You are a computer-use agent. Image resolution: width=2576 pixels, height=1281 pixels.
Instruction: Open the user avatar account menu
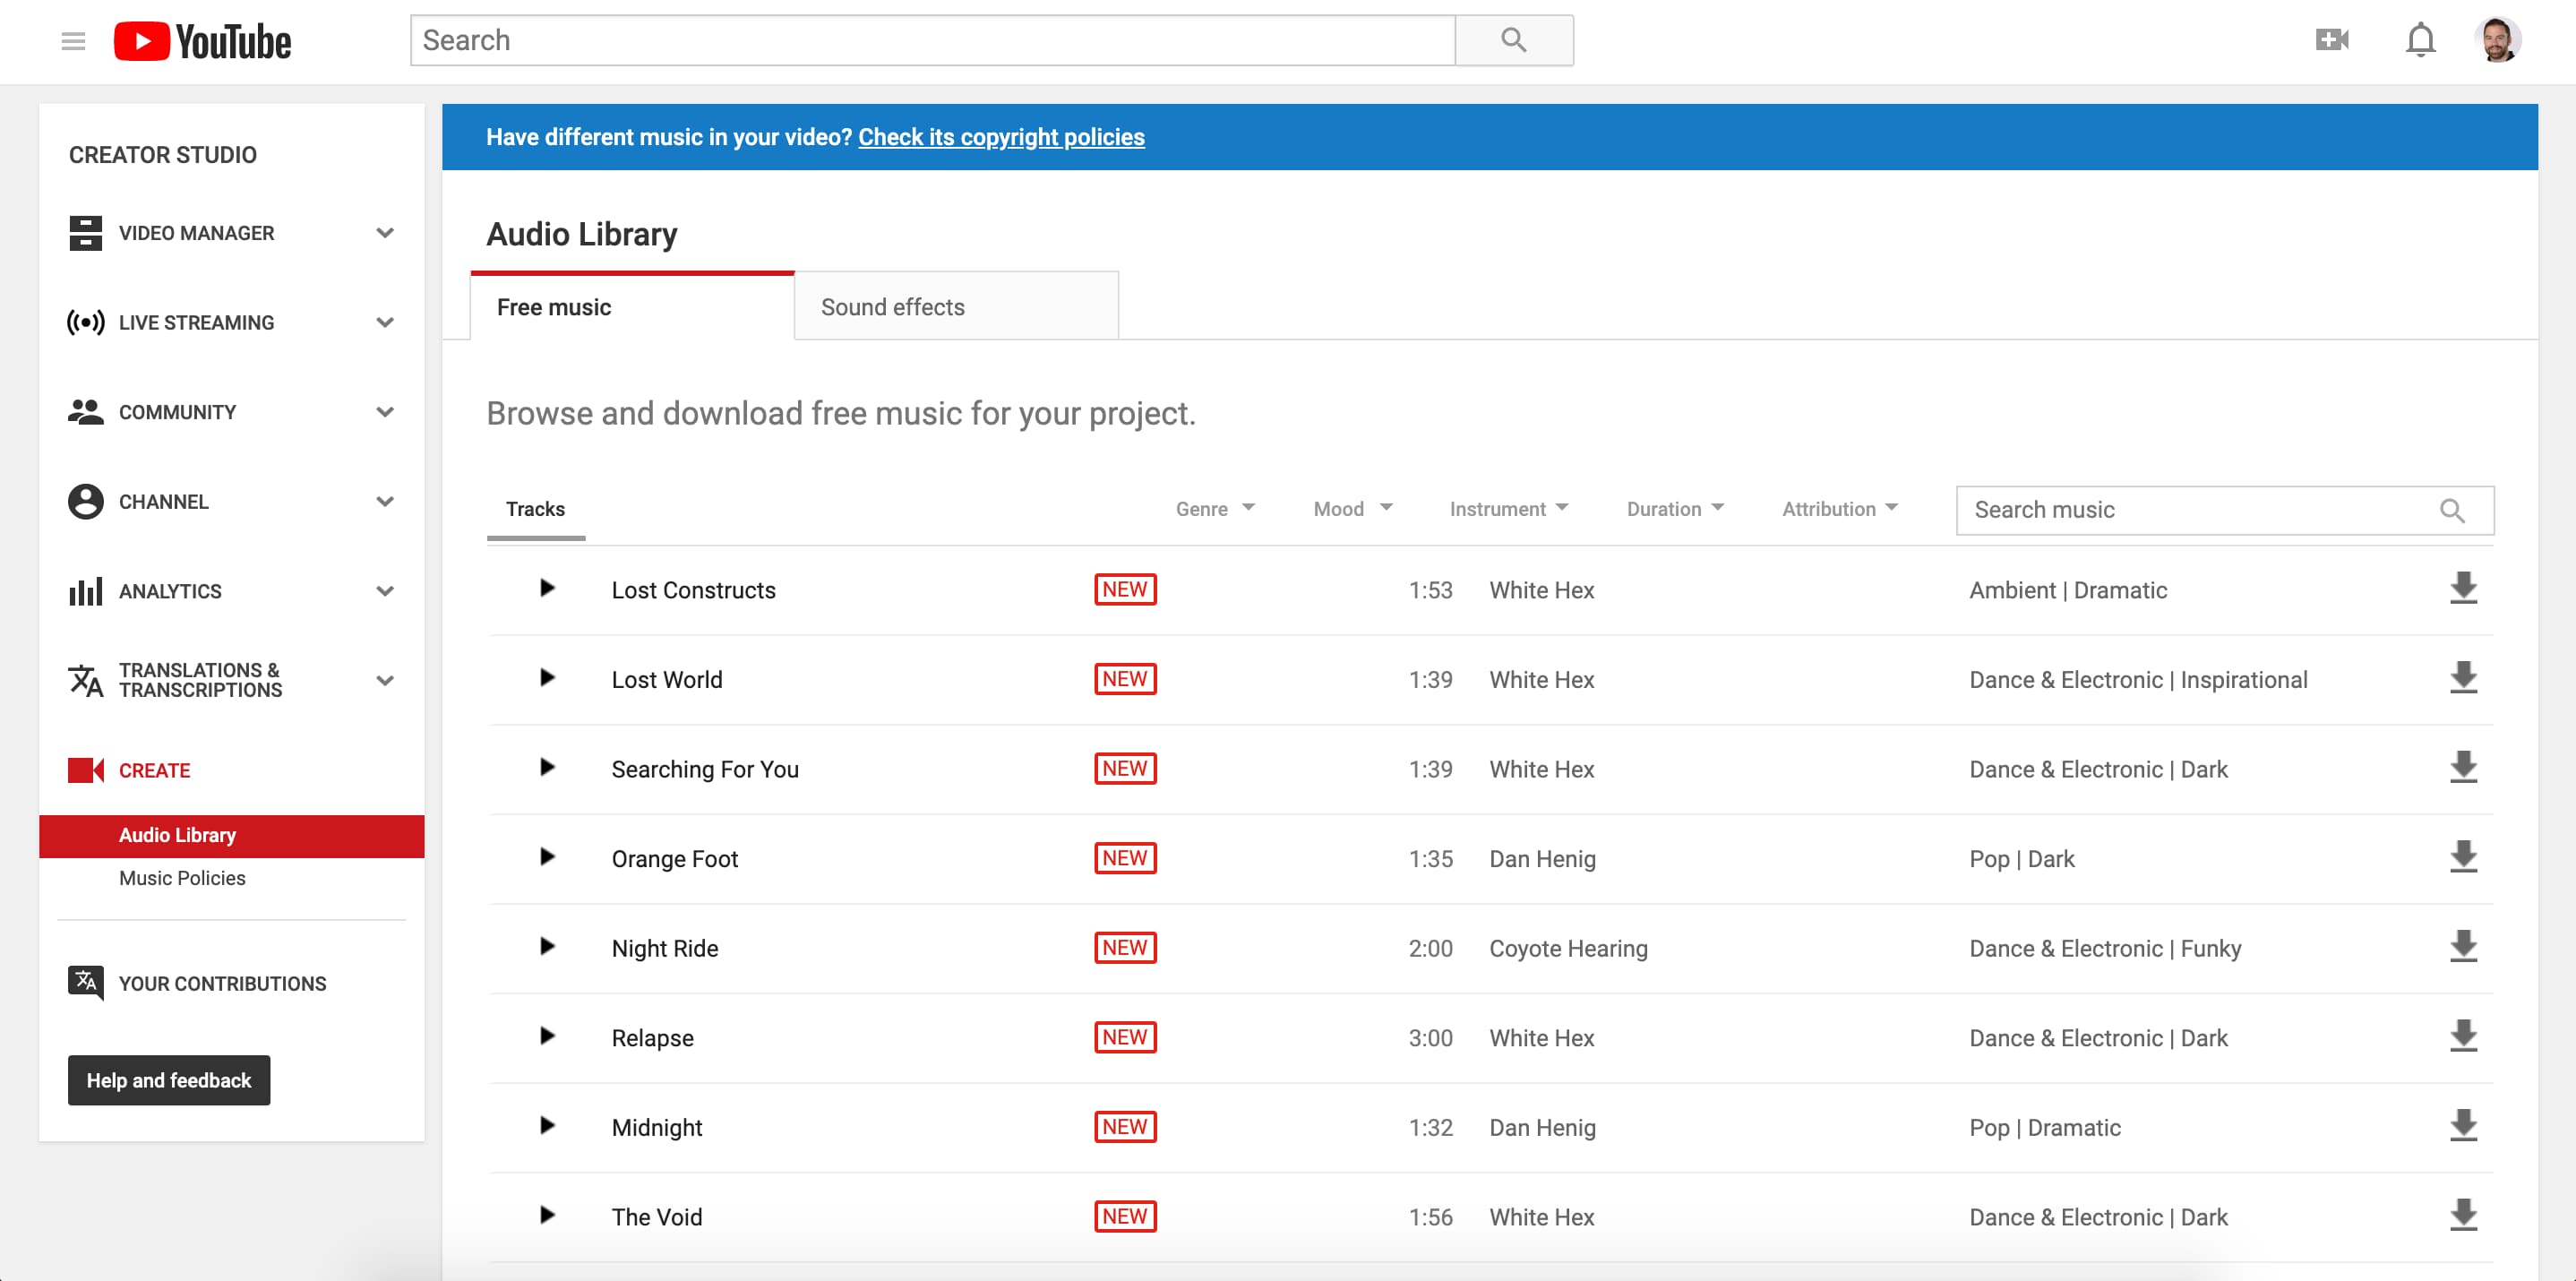coord(2497,40)
